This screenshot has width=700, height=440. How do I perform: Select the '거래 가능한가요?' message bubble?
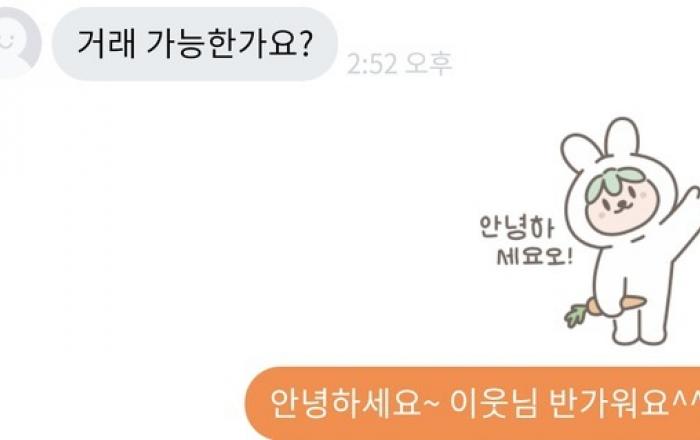(x=195, y=44)
